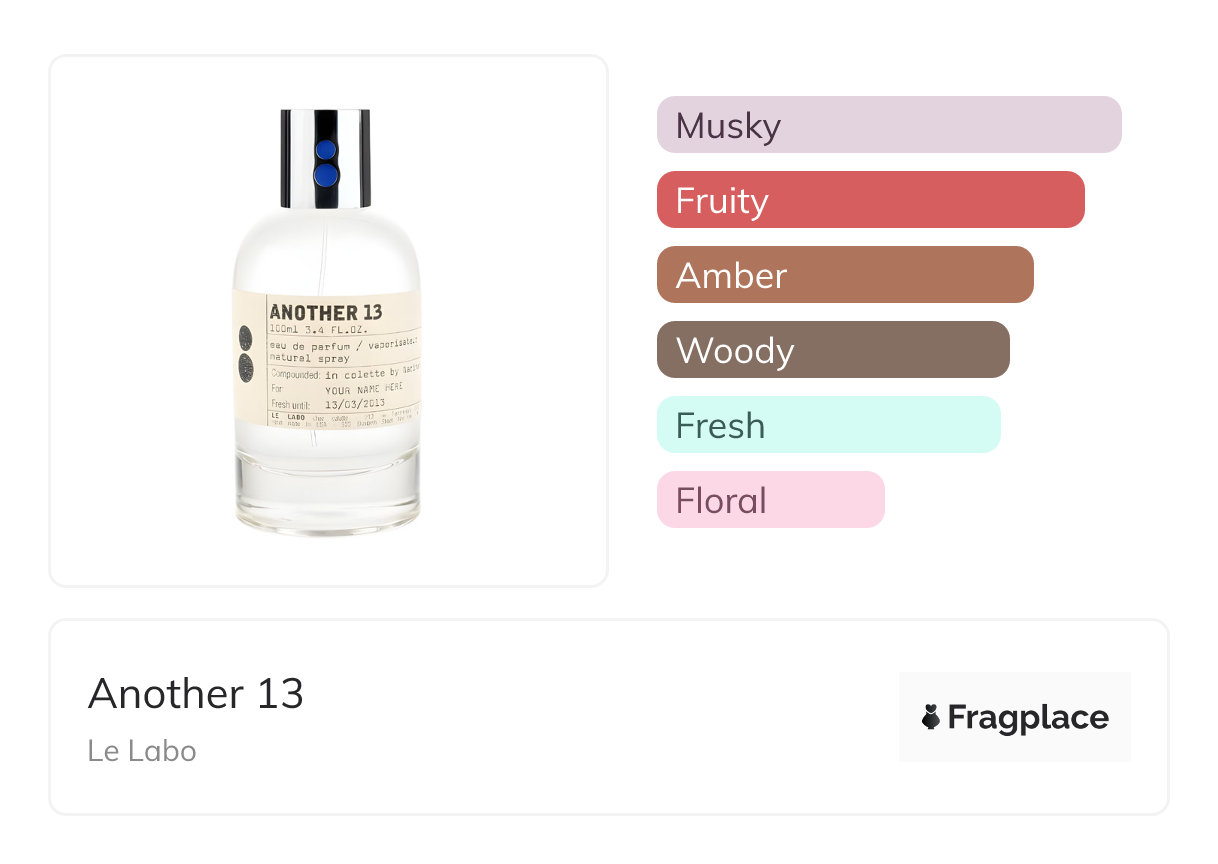Click the upper blue dot on cap
The height and width of the screenshot is (864, 1218).
pyautogui.click(x=325, y=152)
